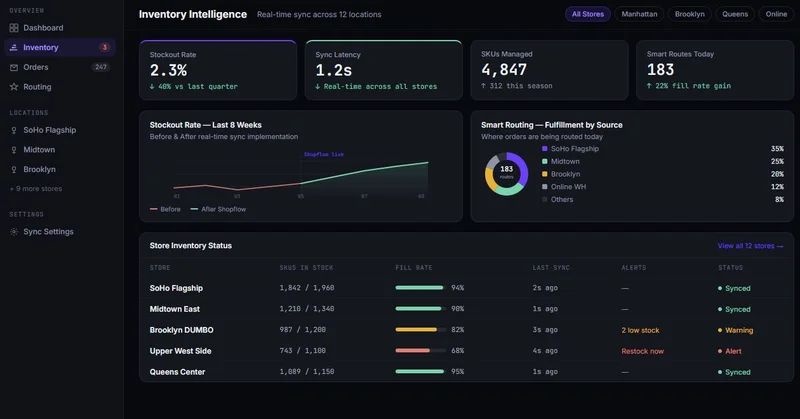Screen dimensions: 800x419
Task: Click the SKUs Managed 4,847 card
Action: click(x=549, y=70)
